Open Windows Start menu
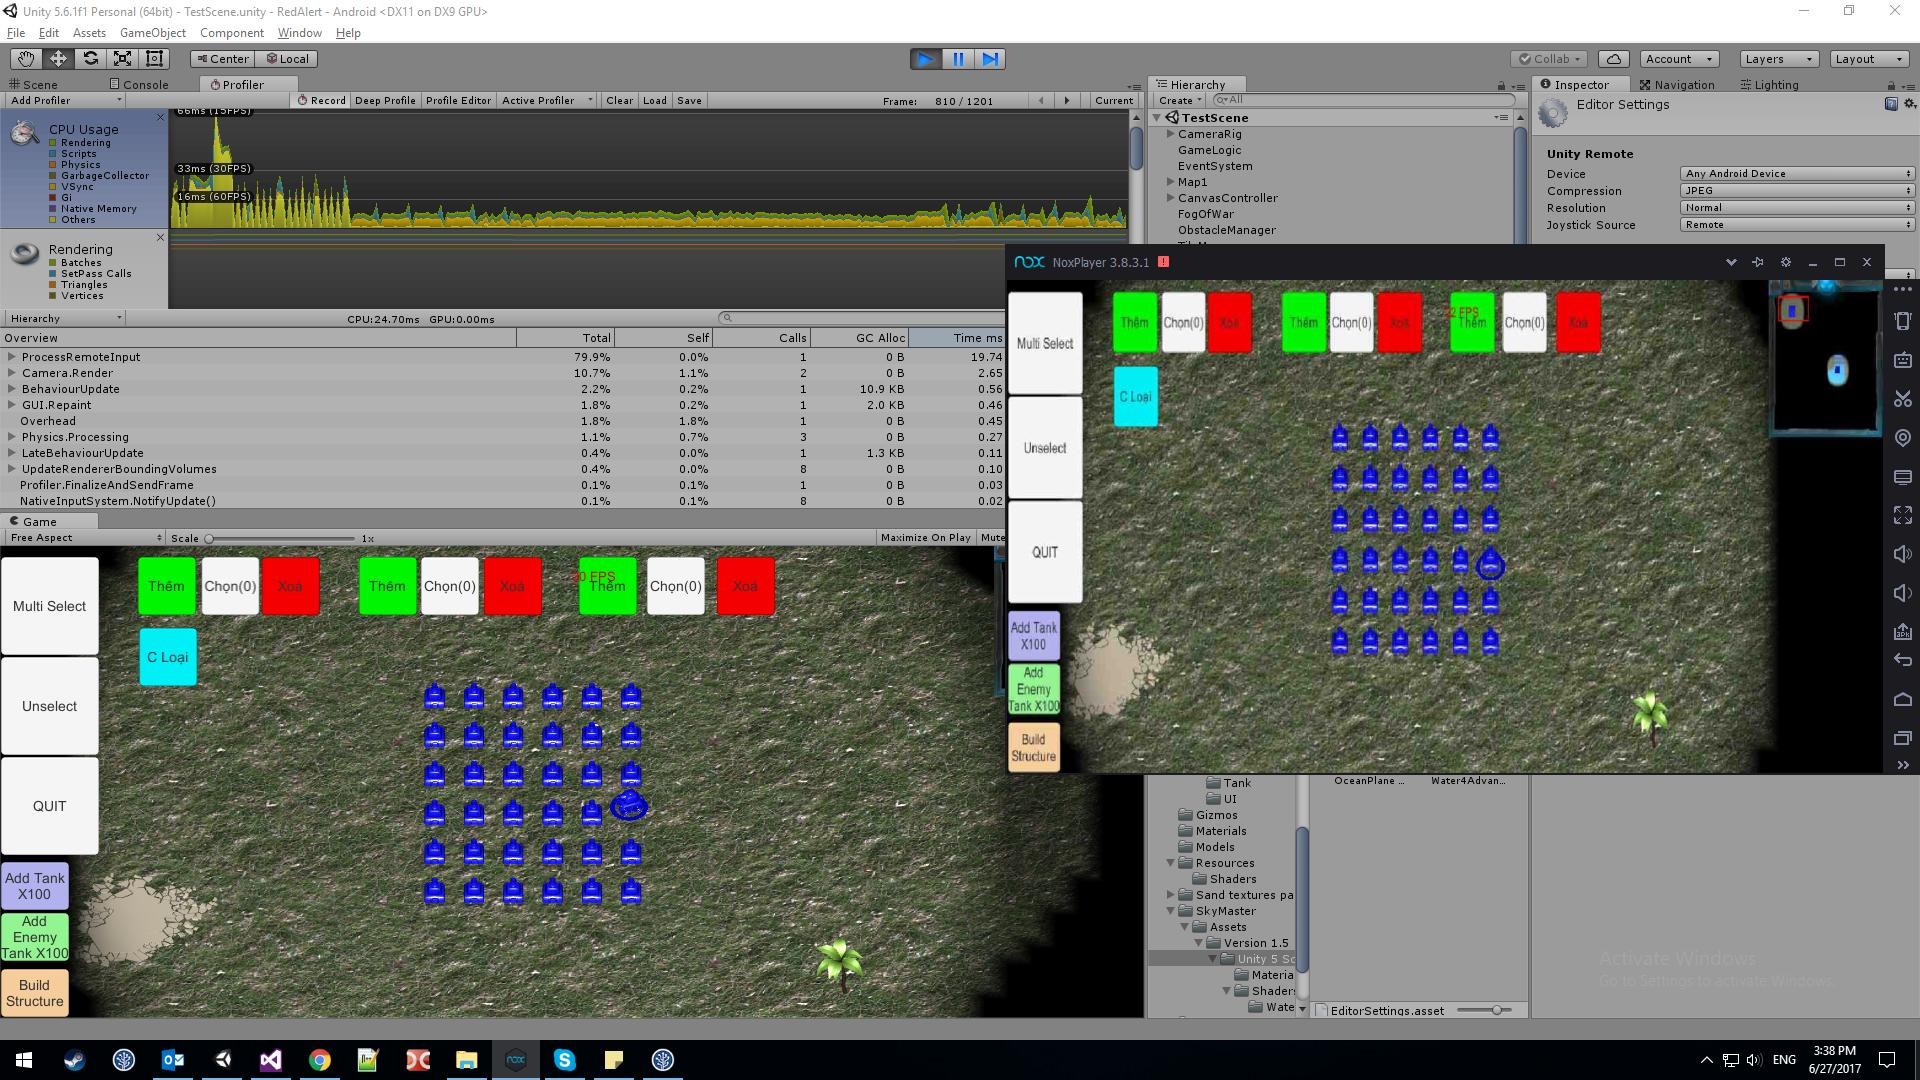This screenshot has height=1080, width=1920. (24, 1060)
